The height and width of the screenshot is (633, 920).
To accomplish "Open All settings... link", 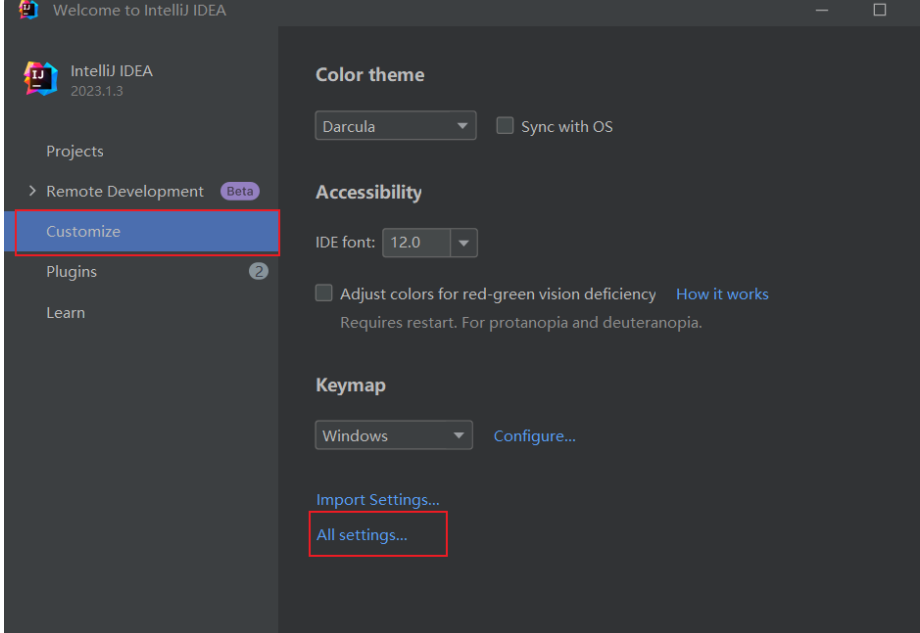I will point(361,534).
